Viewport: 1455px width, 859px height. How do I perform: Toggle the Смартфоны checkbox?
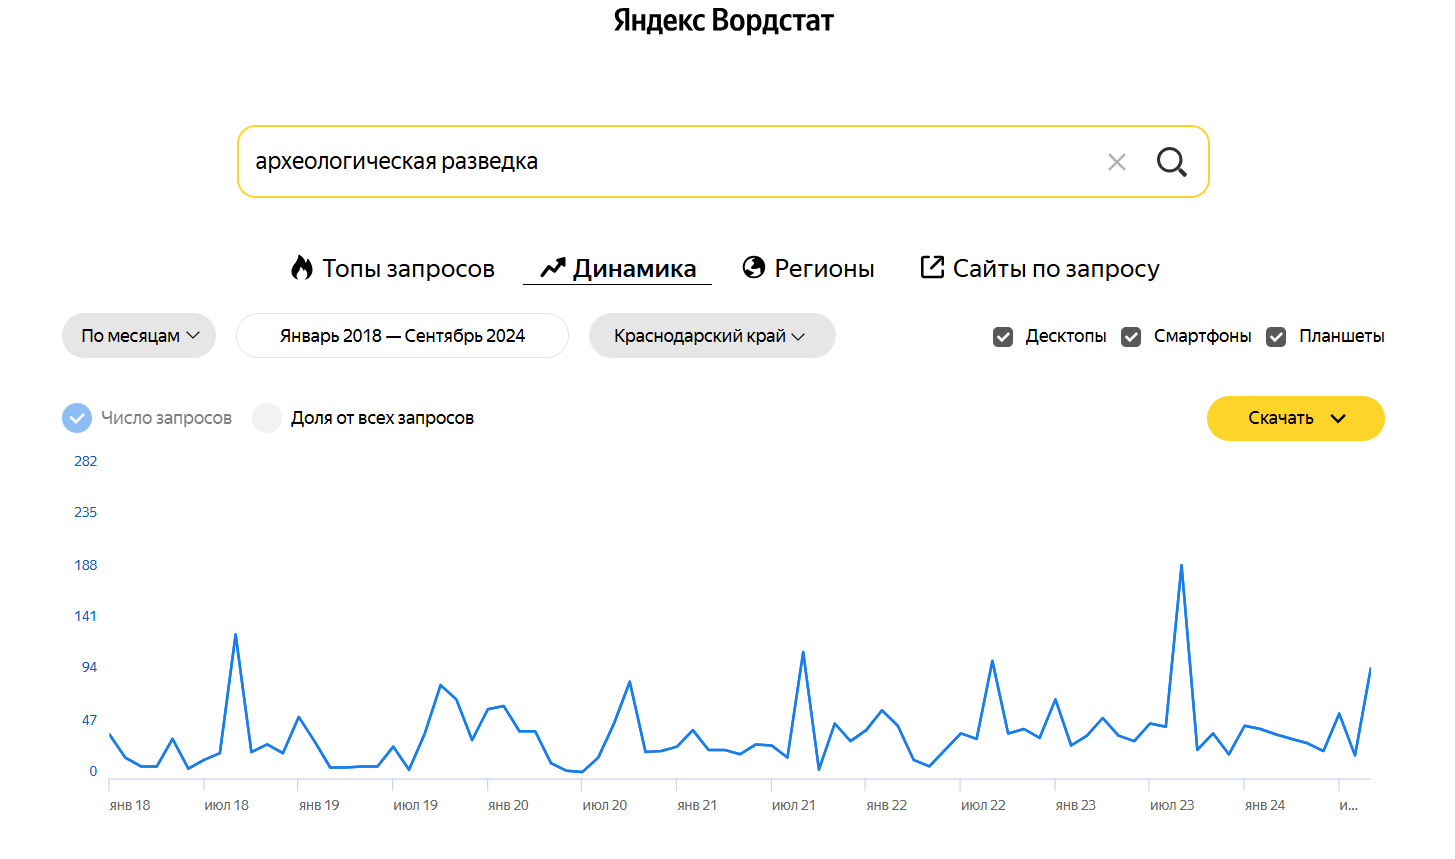[1131, 337]
